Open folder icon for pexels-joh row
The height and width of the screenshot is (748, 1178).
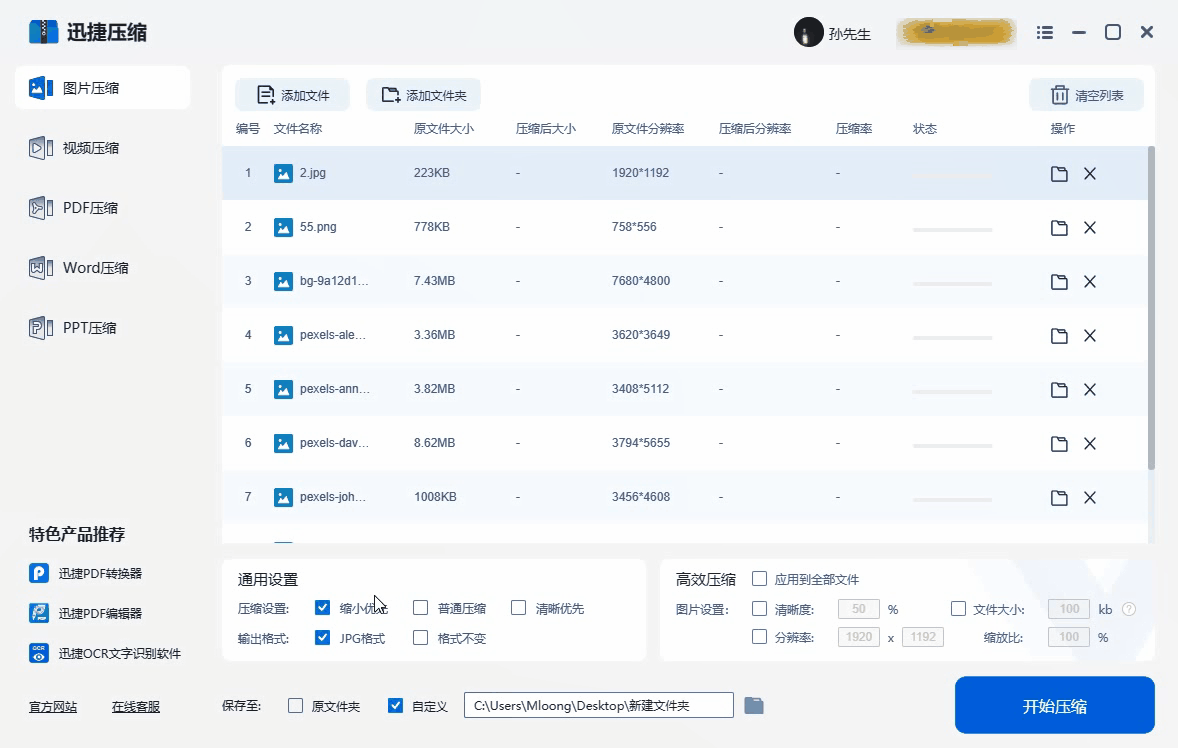(x=1059, y=498)
